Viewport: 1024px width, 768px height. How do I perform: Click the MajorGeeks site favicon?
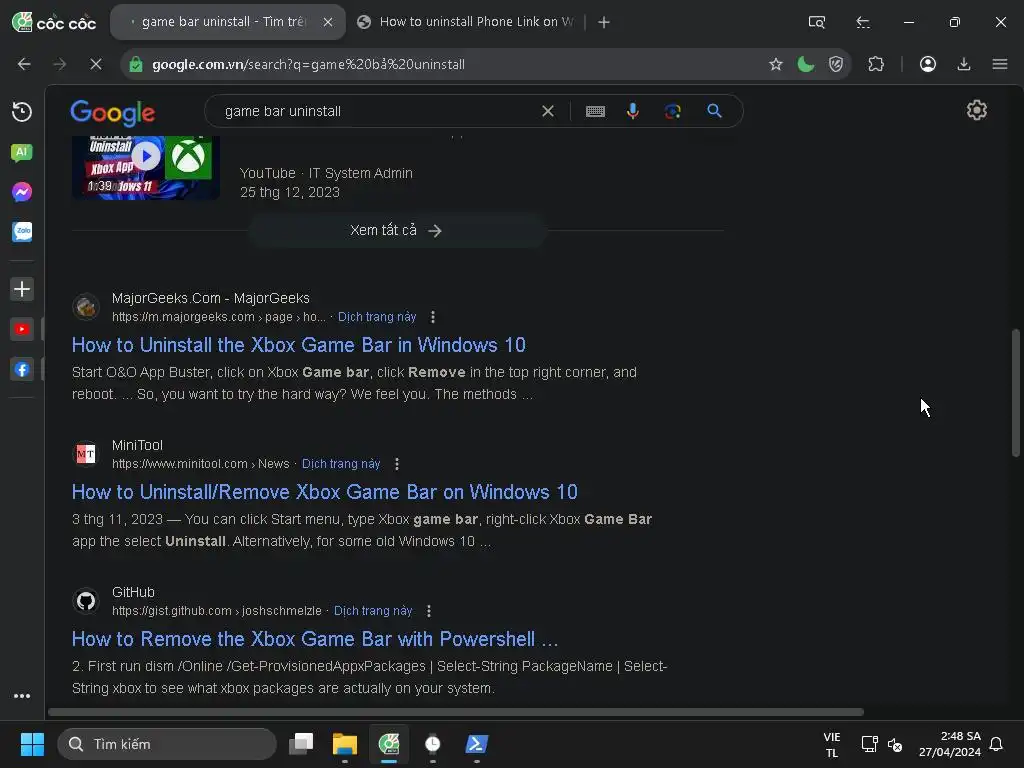[86, 307]
